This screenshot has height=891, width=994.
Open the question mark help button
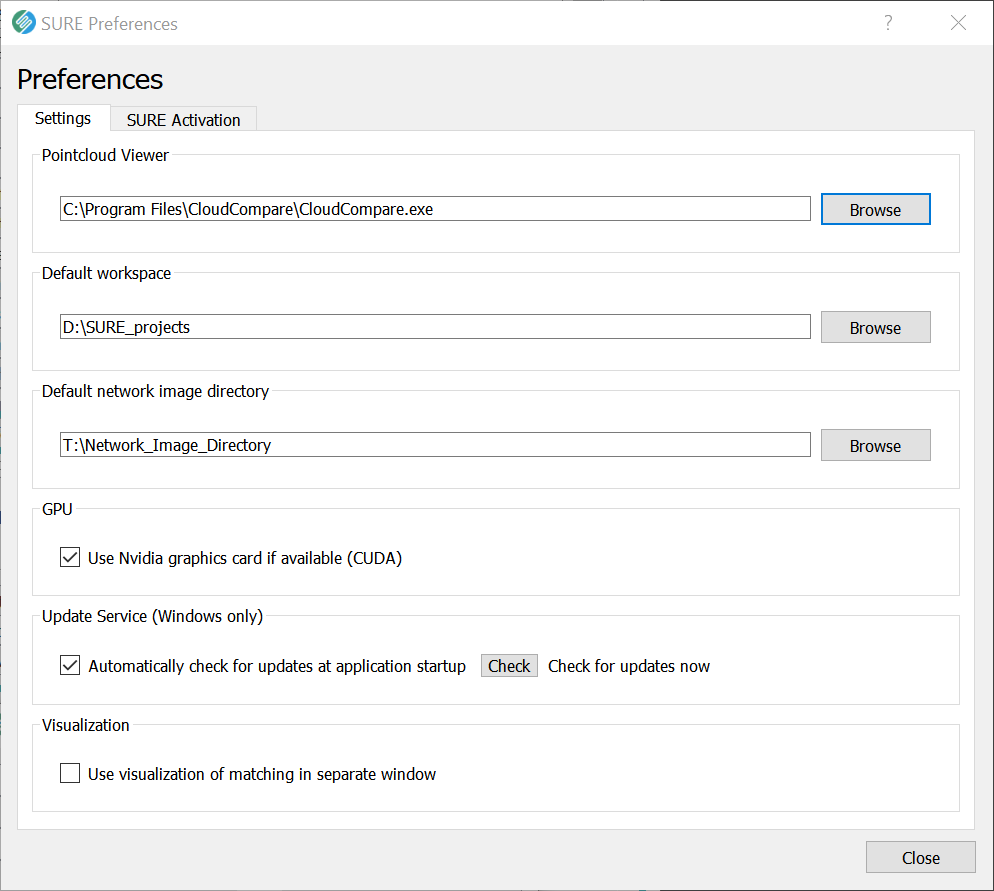tap(888, 23)
